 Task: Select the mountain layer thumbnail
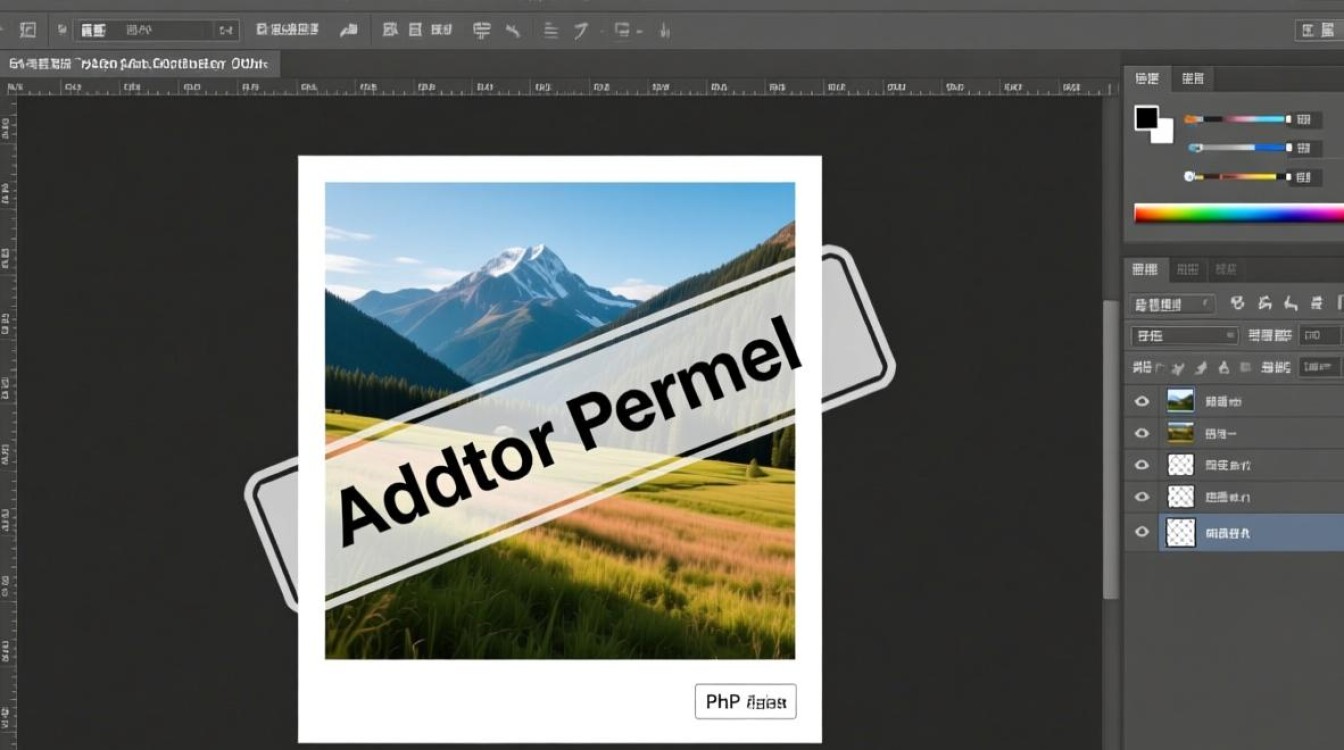(1180, 402)
